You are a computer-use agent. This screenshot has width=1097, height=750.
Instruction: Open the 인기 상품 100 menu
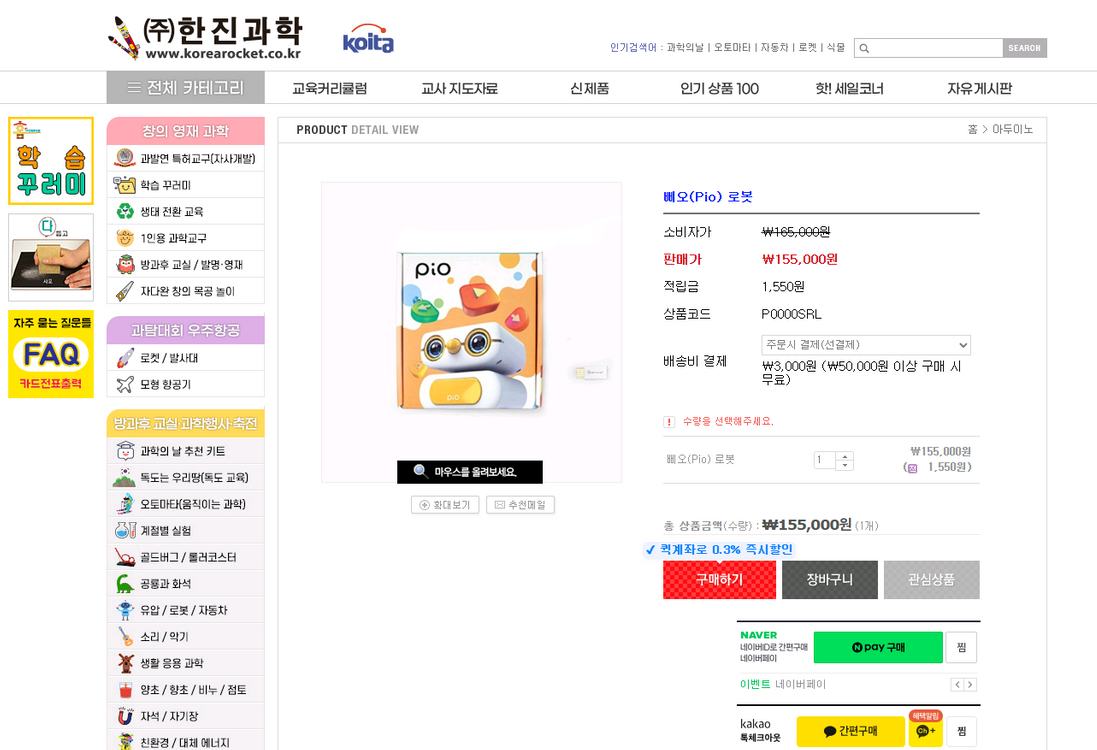719,88
